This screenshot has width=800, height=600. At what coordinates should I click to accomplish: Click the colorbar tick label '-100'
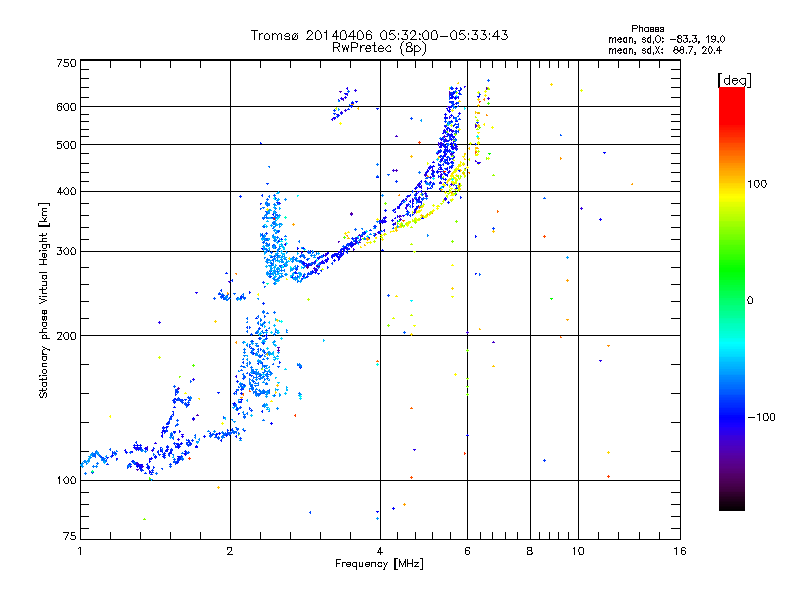(x=761, y=417)
